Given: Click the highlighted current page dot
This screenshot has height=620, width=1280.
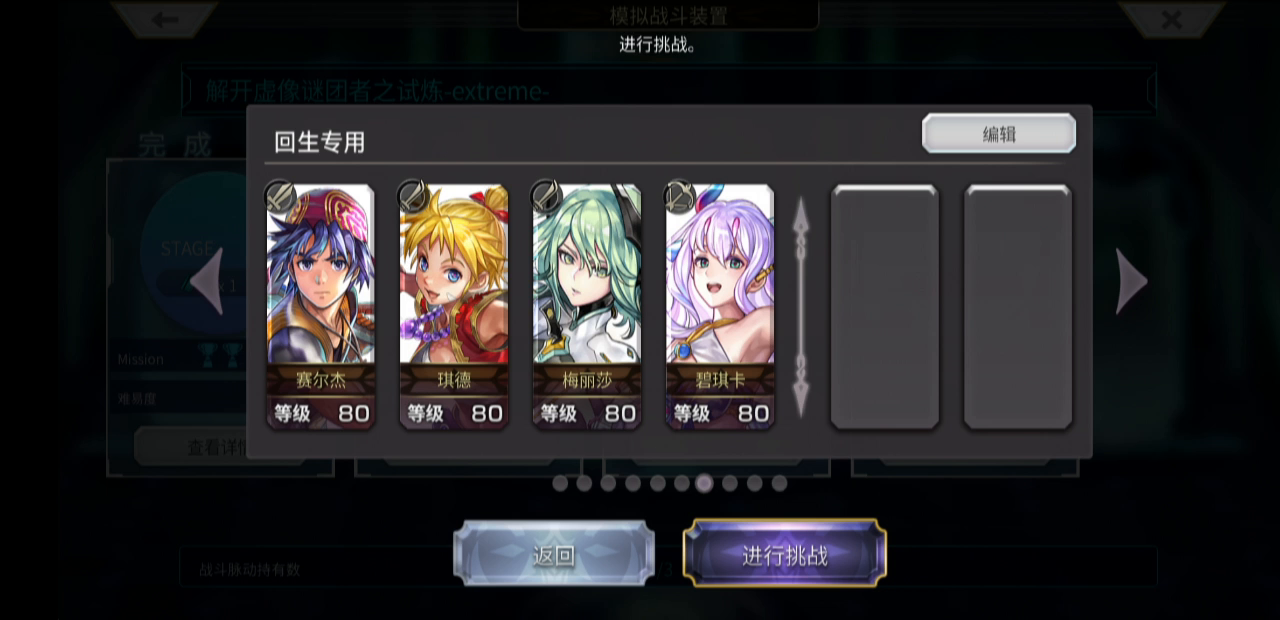Looking at the screenshot, I should (x=705, y=483).
